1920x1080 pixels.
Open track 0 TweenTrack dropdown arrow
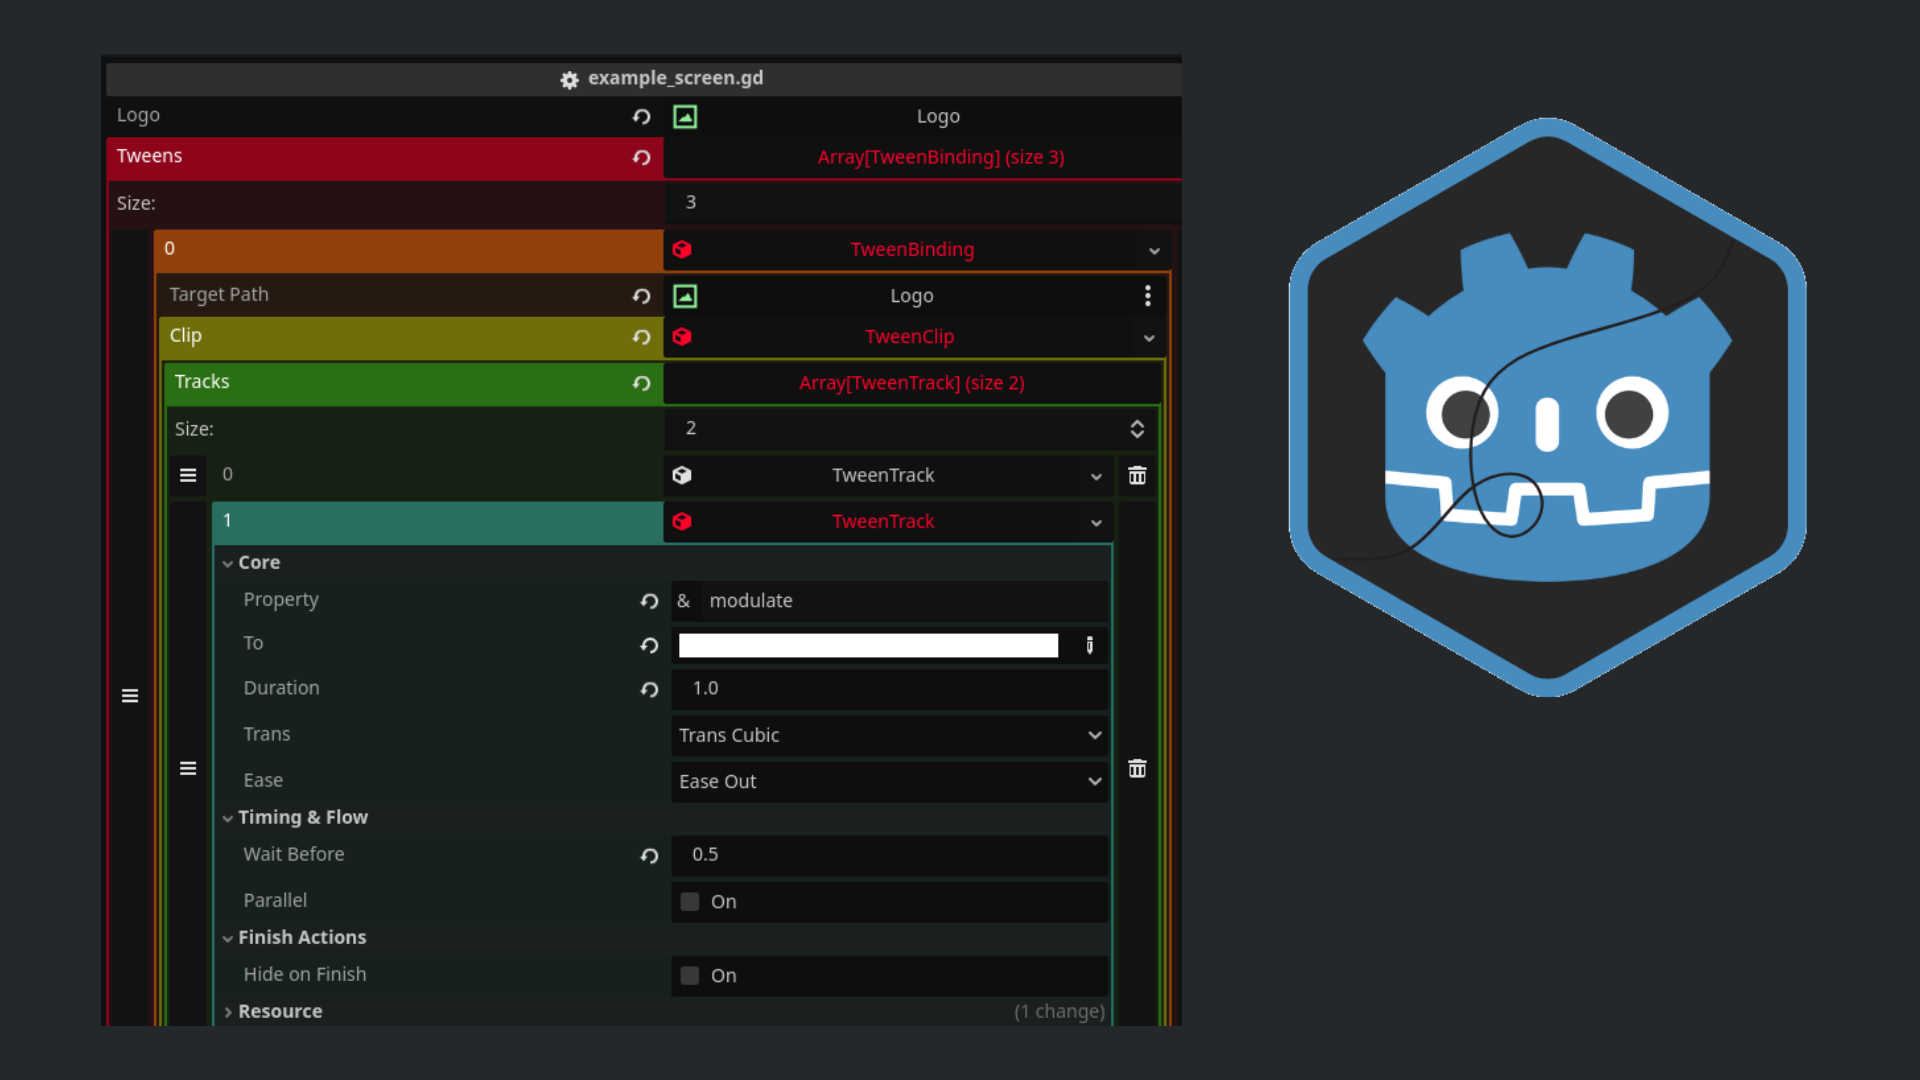tap(1096, 477)
